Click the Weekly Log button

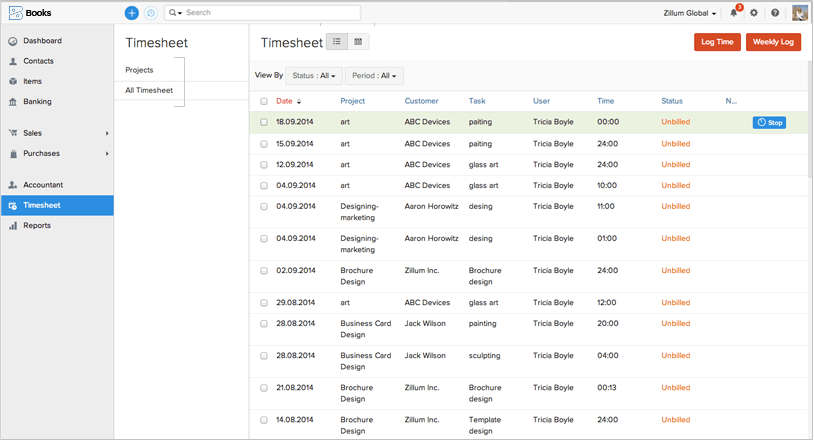click(773, 42)
